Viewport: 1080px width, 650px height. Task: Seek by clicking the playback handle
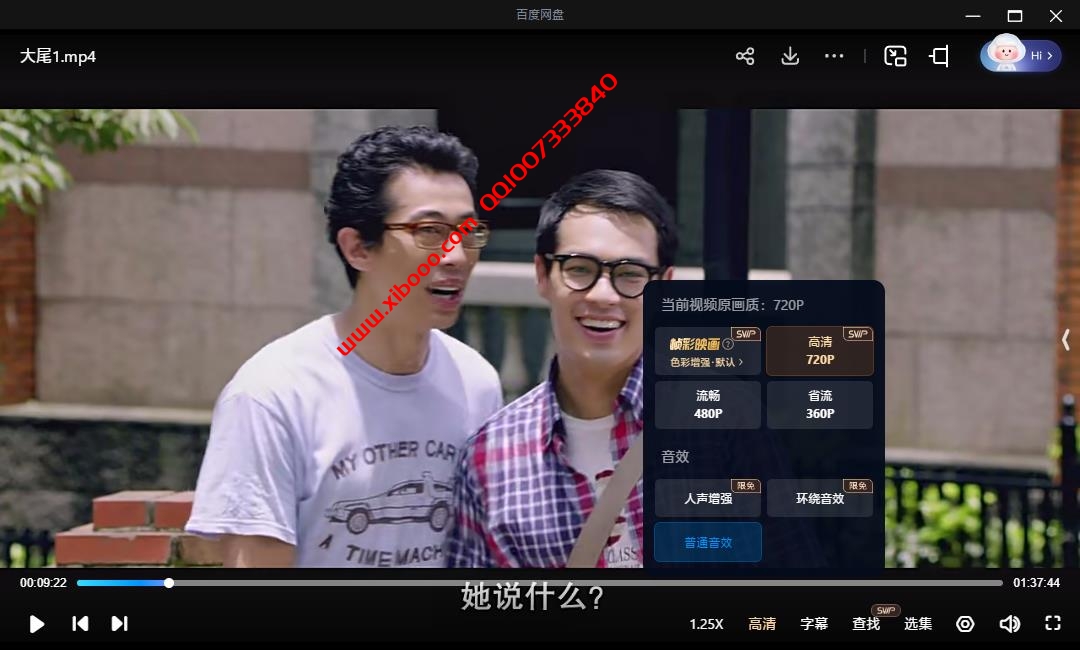coord(169,583)
